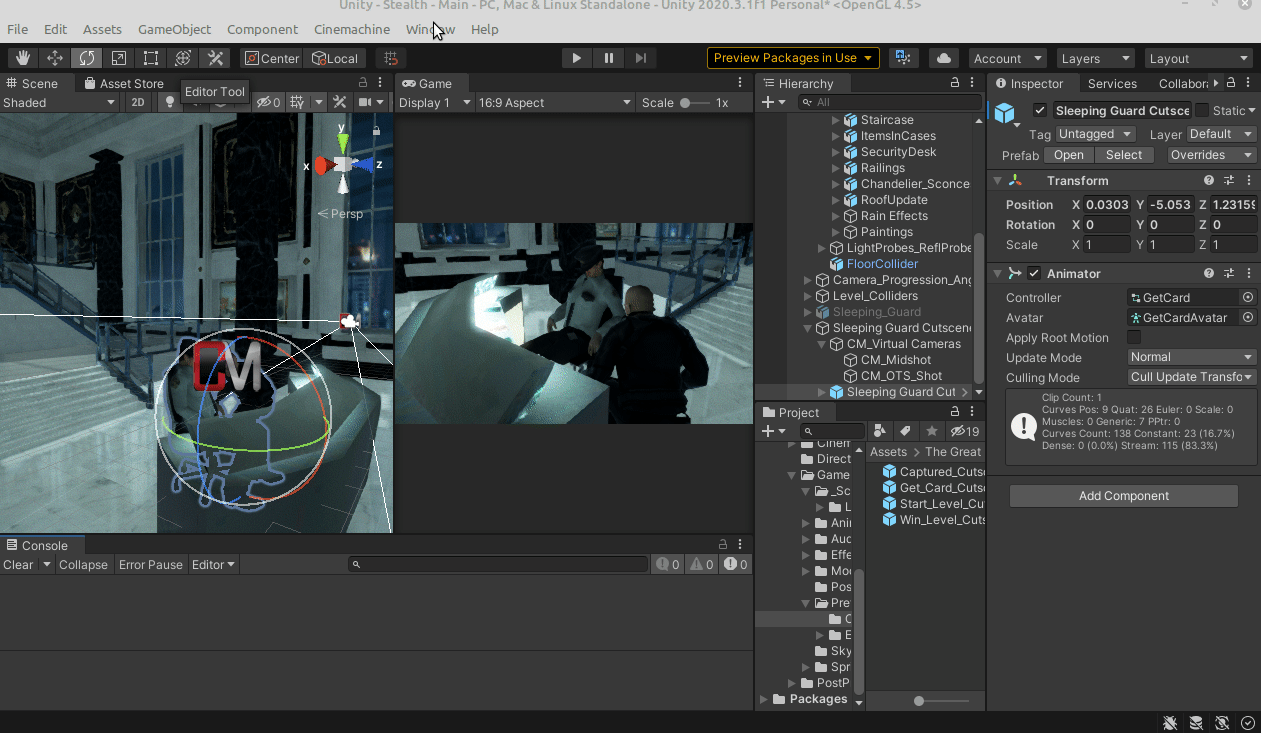
Task: Select CM_OTS_Shot in the Hierarchy
Action: [901, 376]
